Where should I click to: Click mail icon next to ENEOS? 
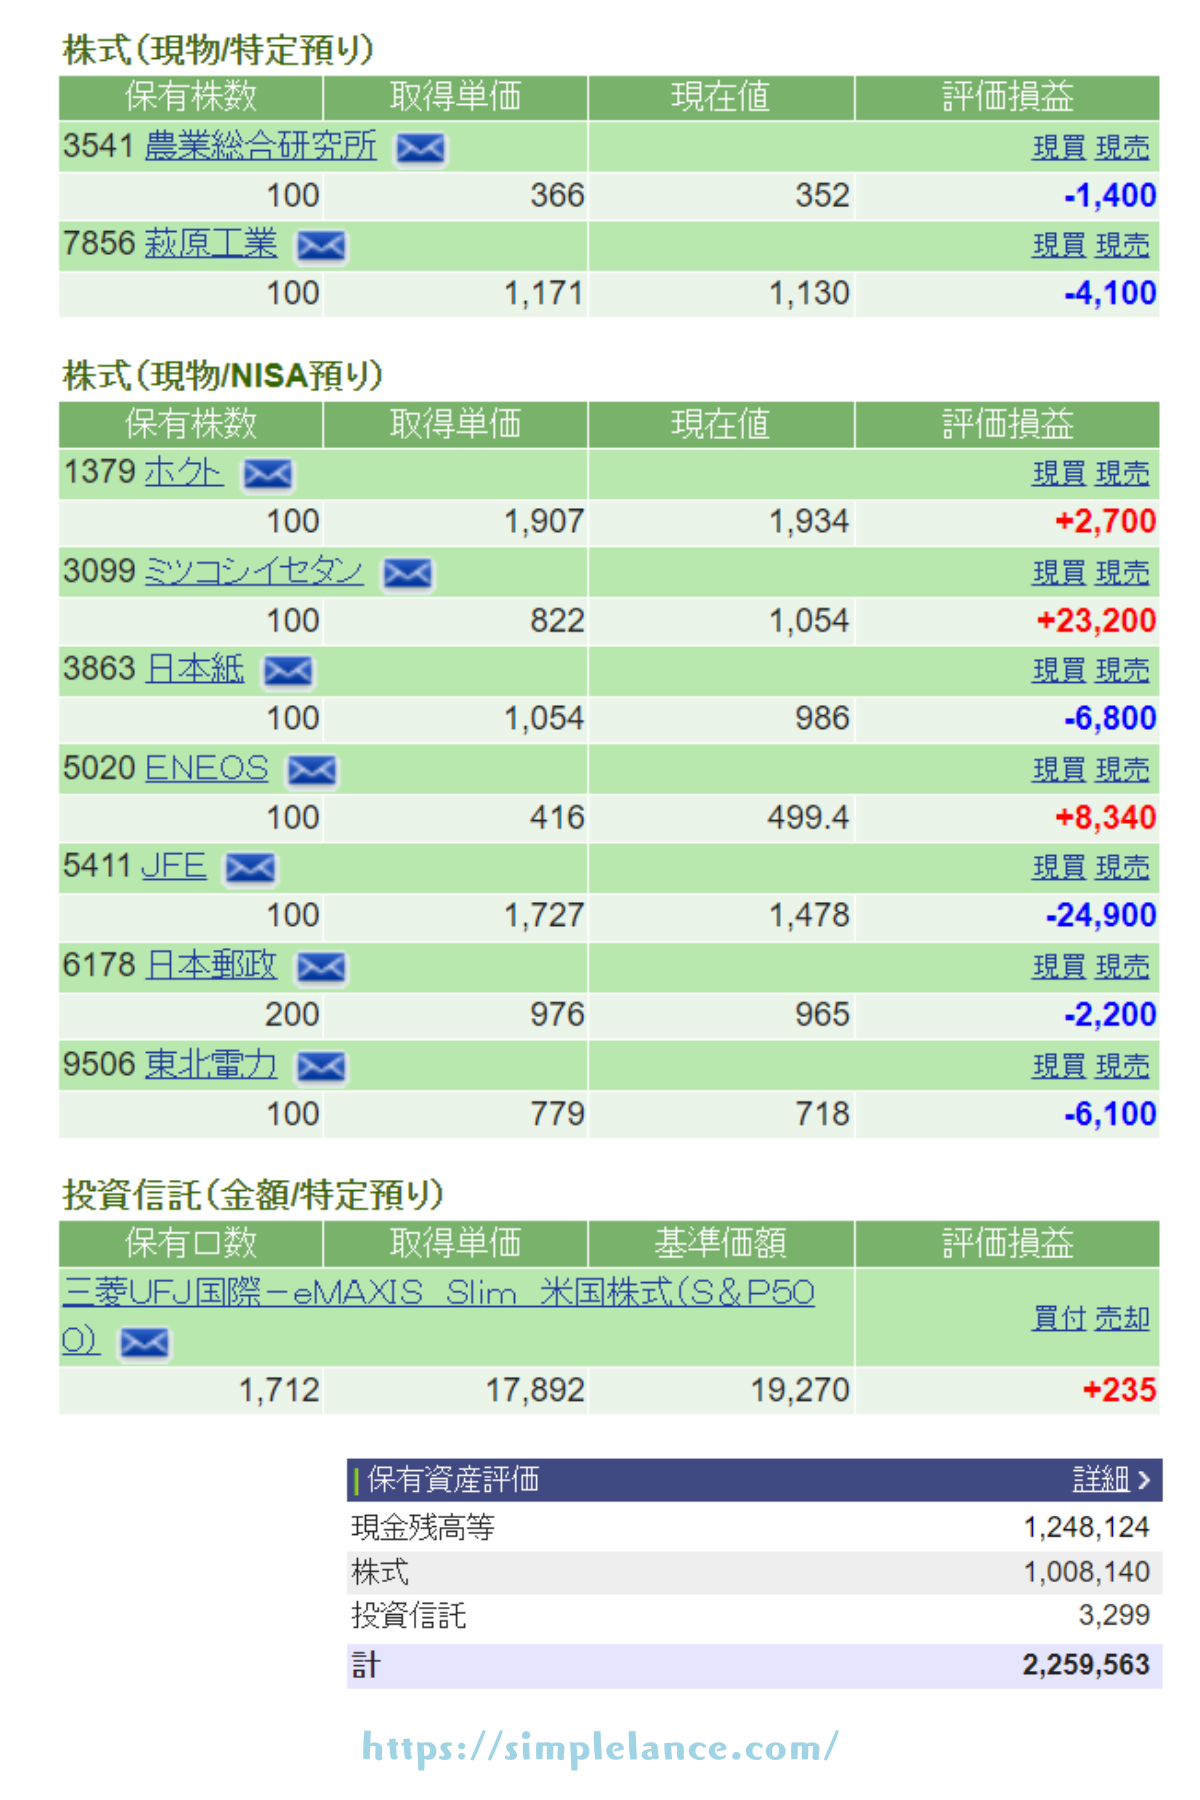pos(312,770)
